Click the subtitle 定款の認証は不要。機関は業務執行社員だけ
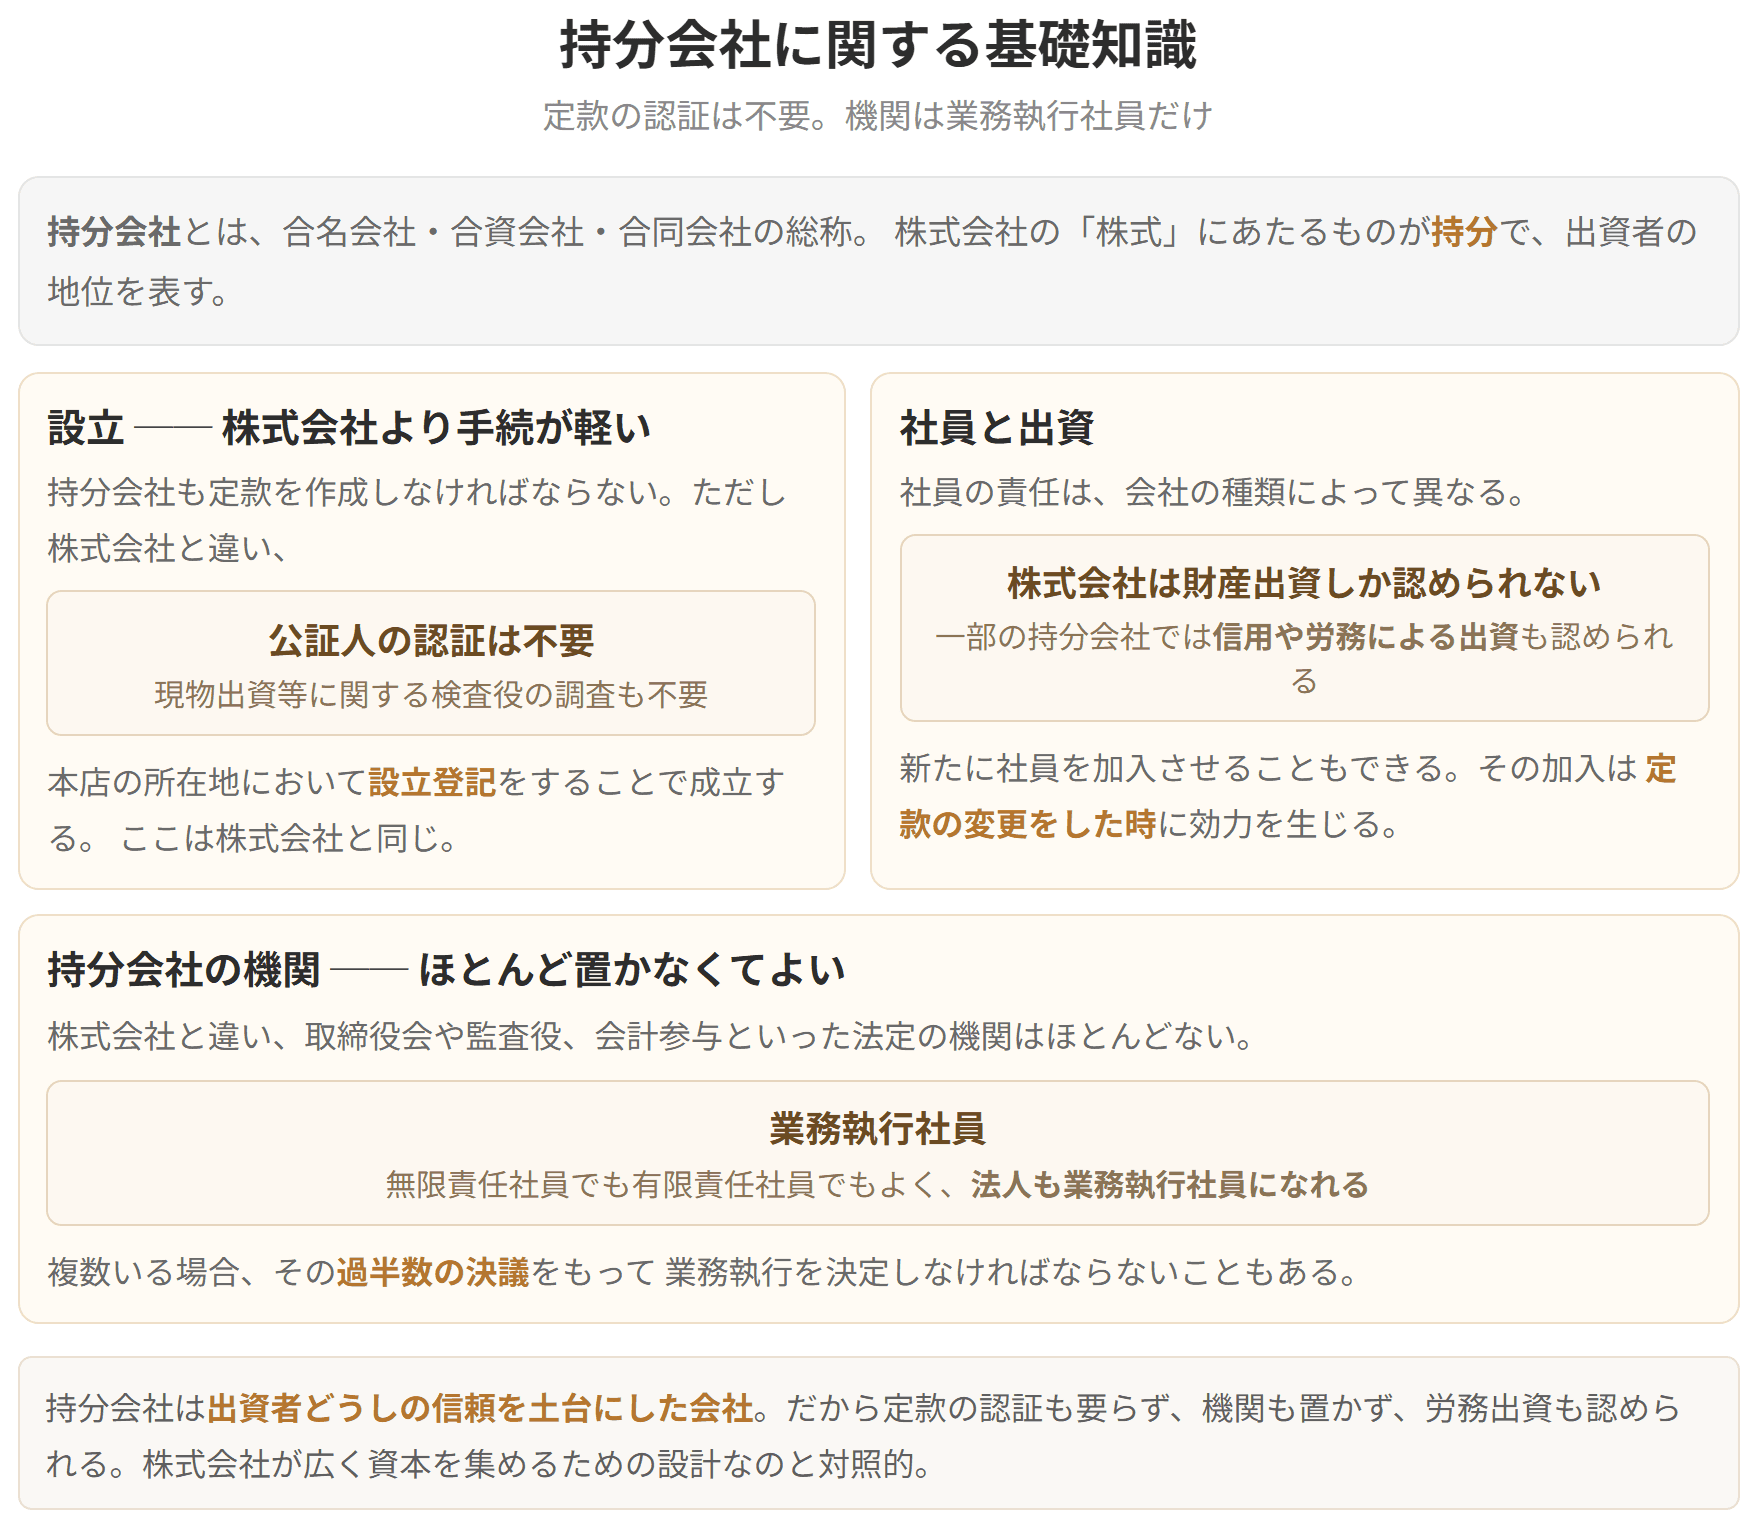Viewport: 1757px width, 1527px height. click(x=878, y=116)
